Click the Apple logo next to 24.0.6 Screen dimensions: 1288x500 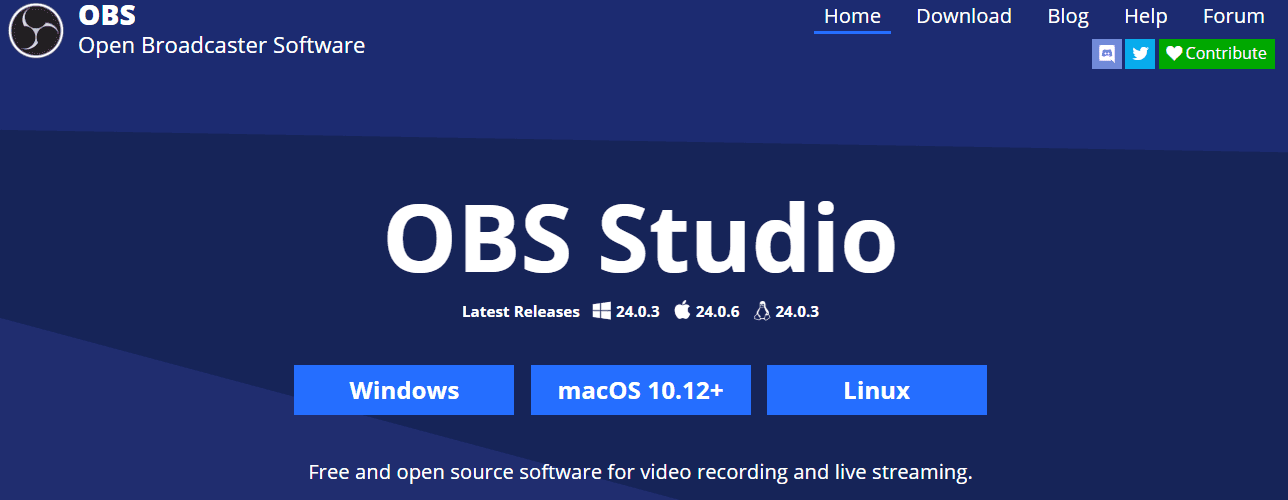point(682,311)
